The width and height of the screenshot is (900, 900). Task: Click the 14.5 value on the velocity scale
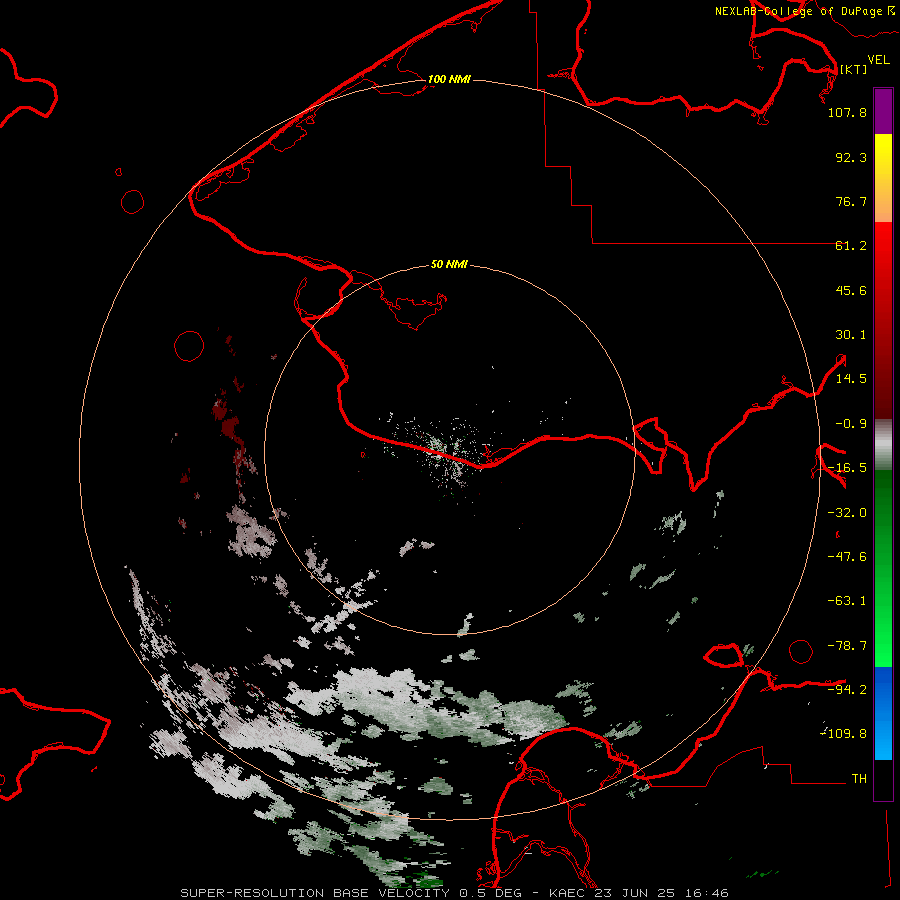(x=851, y=379)
